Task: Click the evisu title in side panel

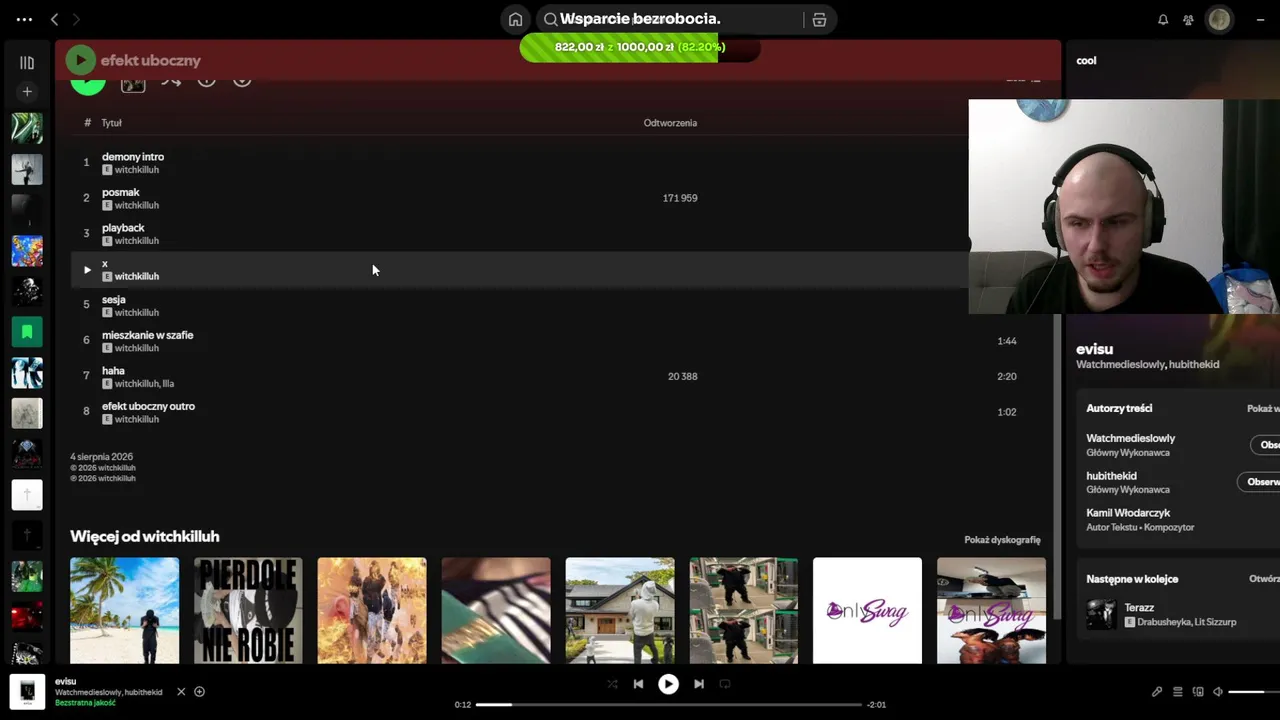Action: pyautogui.click(x=1095, y=349)
